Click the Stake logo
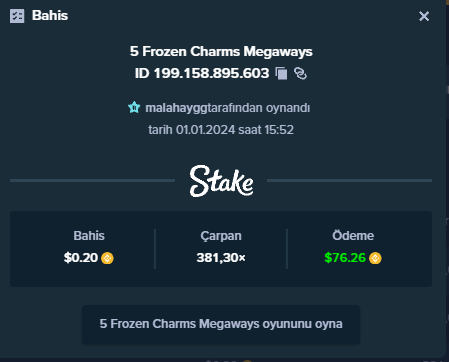Image resolution: width=449 pixels, height=362 pixels. tap(221, 181)
